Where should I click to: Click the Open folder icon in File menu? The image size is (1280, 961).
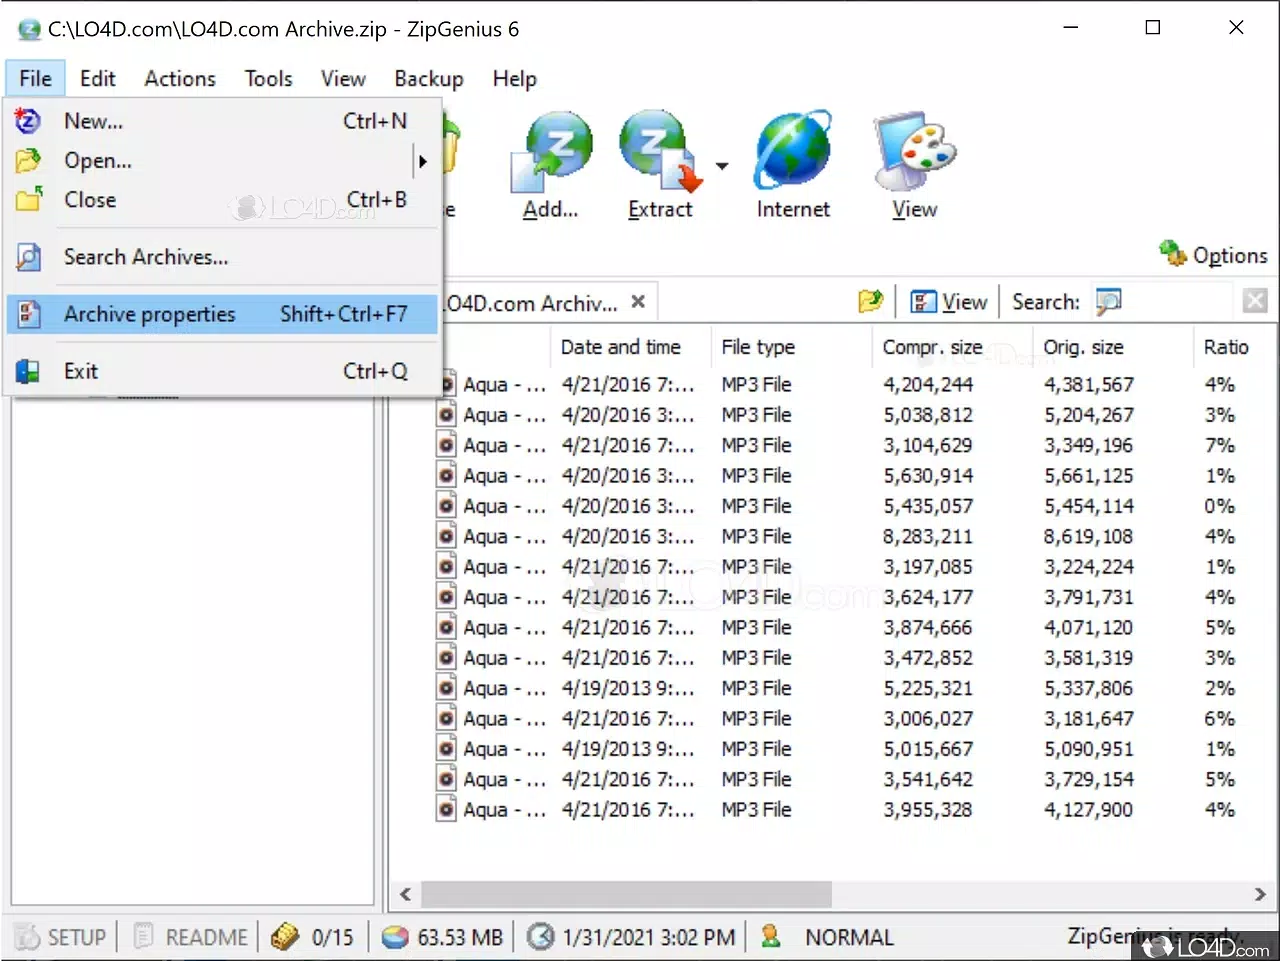tap(28, 160)
